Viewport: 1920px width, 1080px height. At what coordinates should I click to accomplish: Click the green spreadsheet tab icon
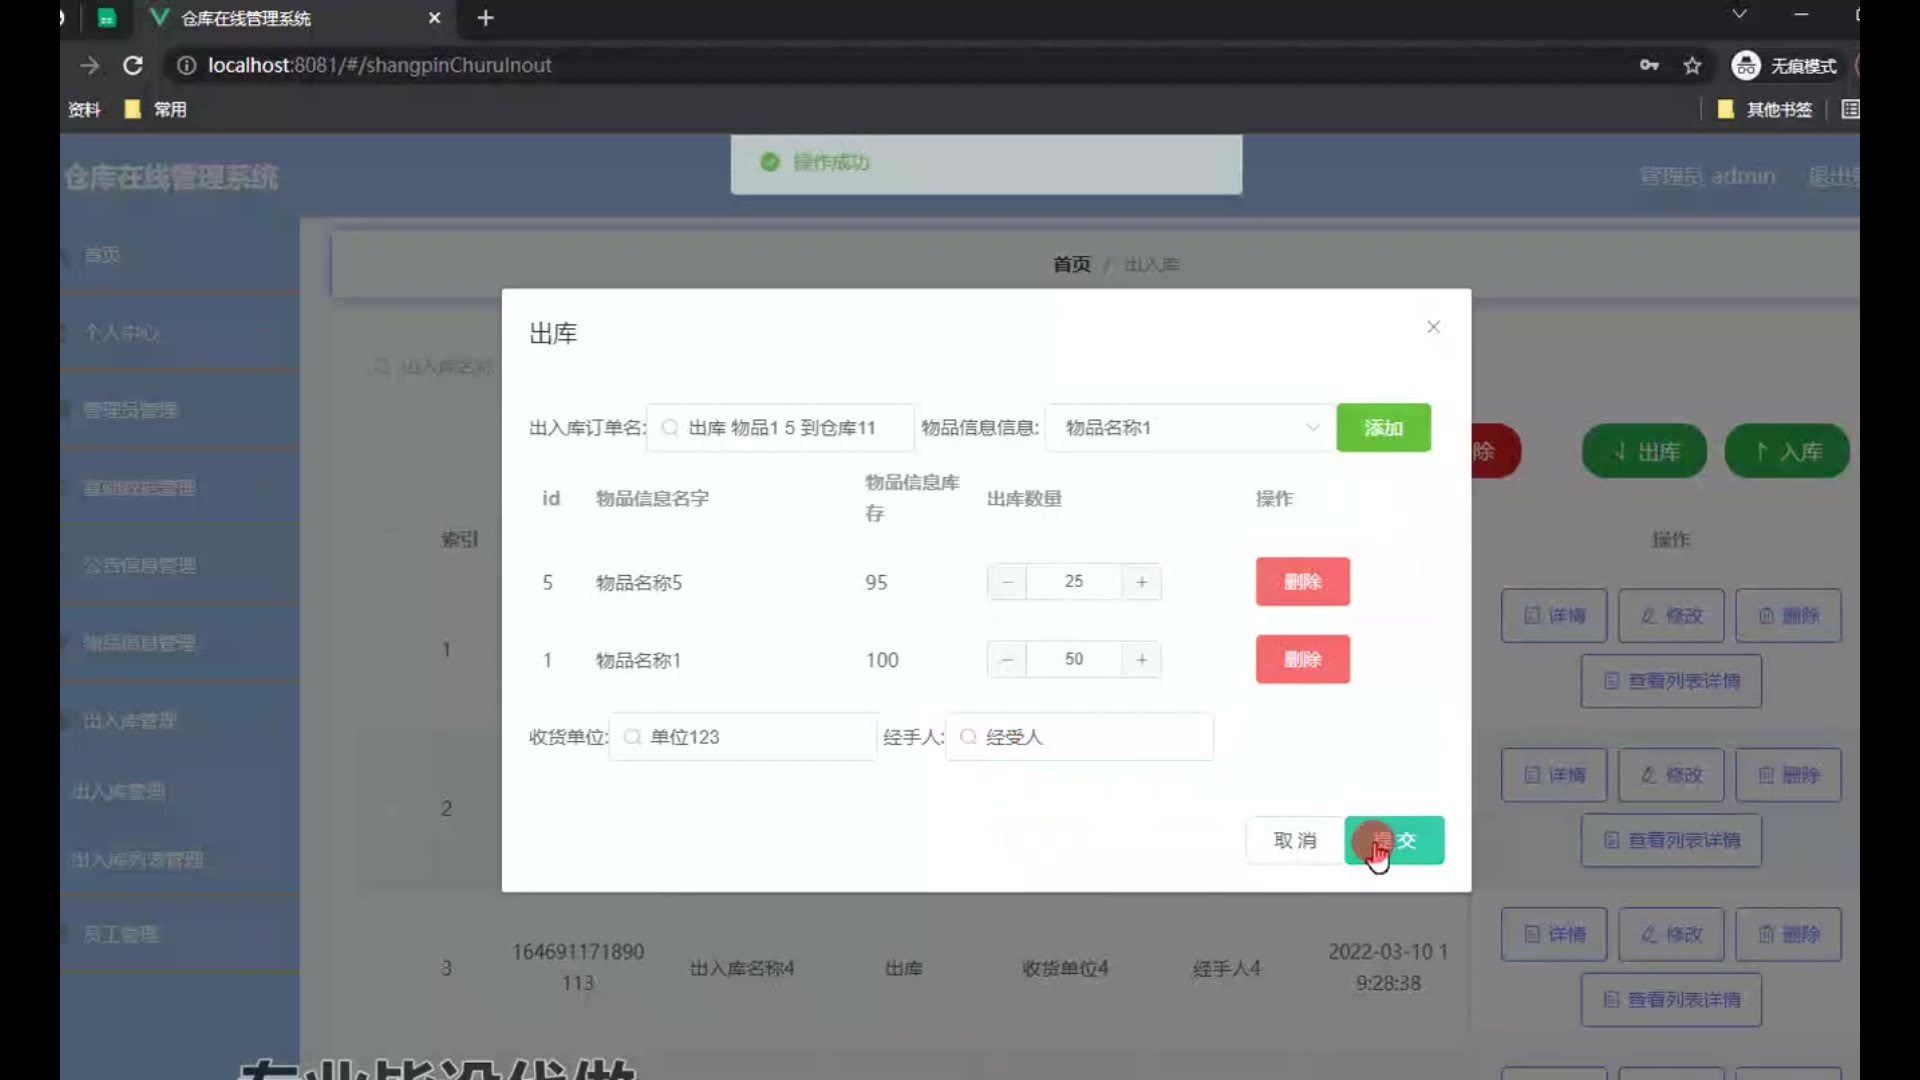click(106, 18)
